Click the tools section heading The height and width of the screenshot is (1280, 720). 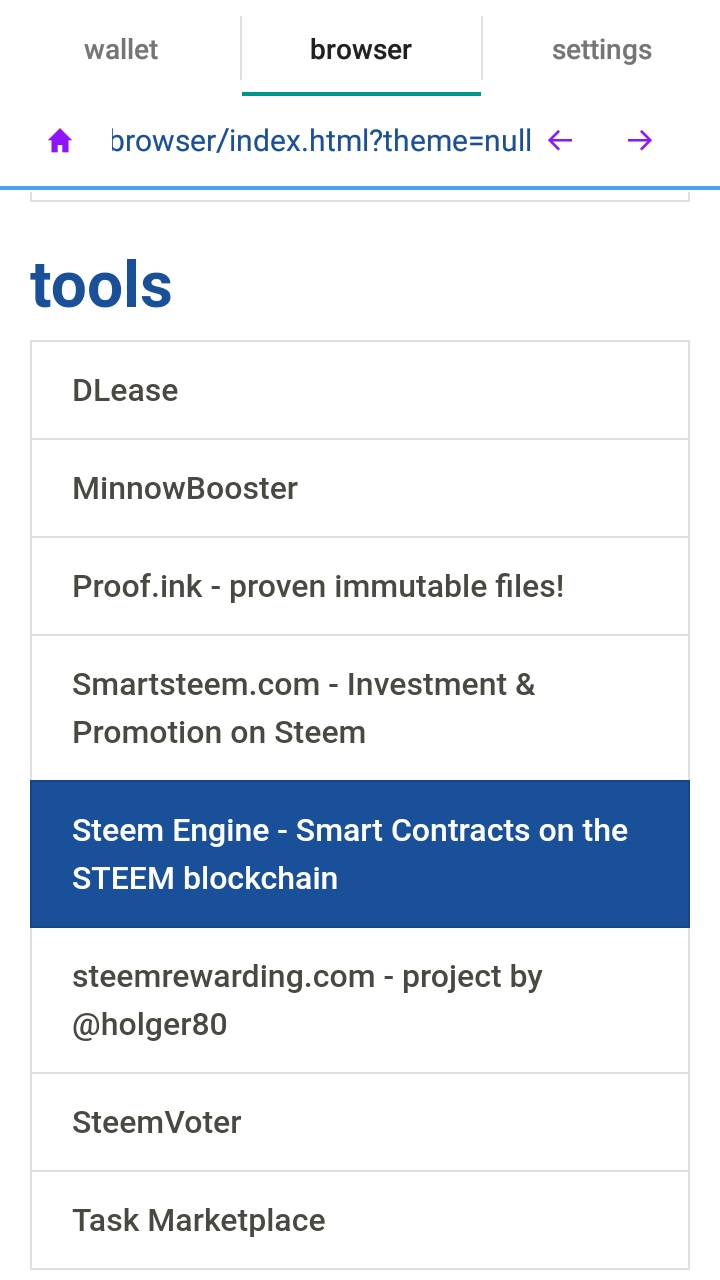click(101, 284)
